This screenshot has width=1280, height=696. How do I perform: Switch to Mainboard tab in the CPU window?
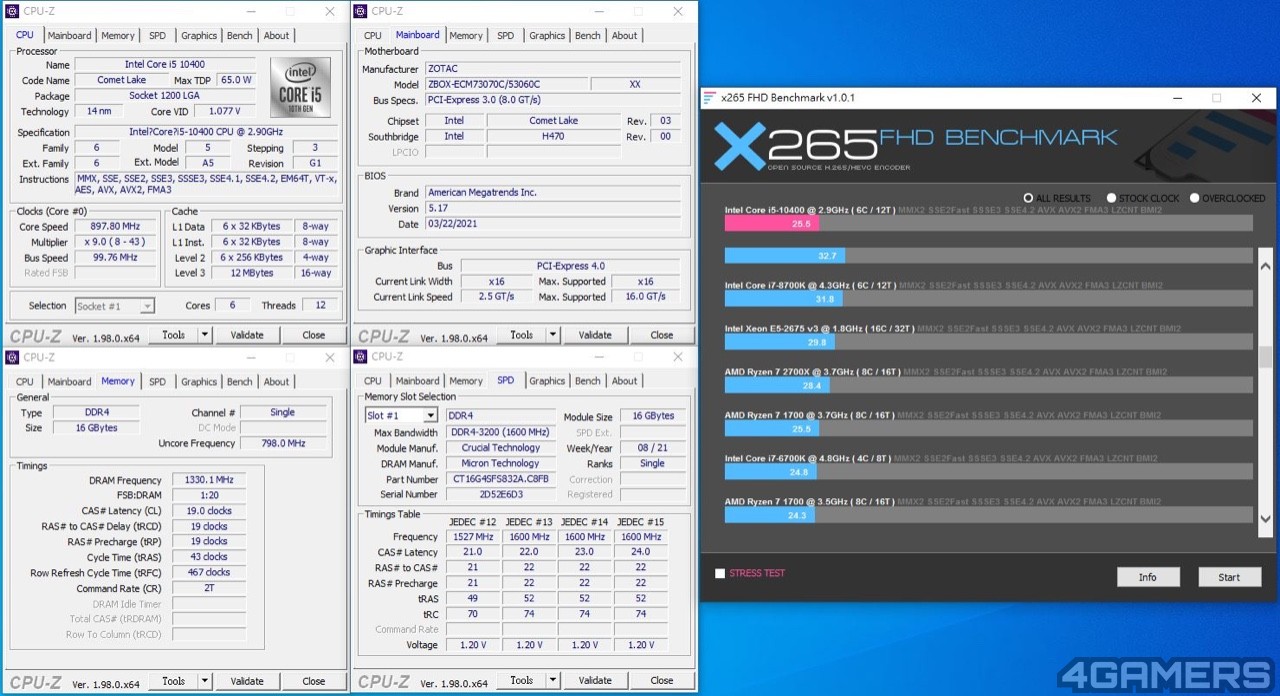pyautogui.click(x=69, y=35)
